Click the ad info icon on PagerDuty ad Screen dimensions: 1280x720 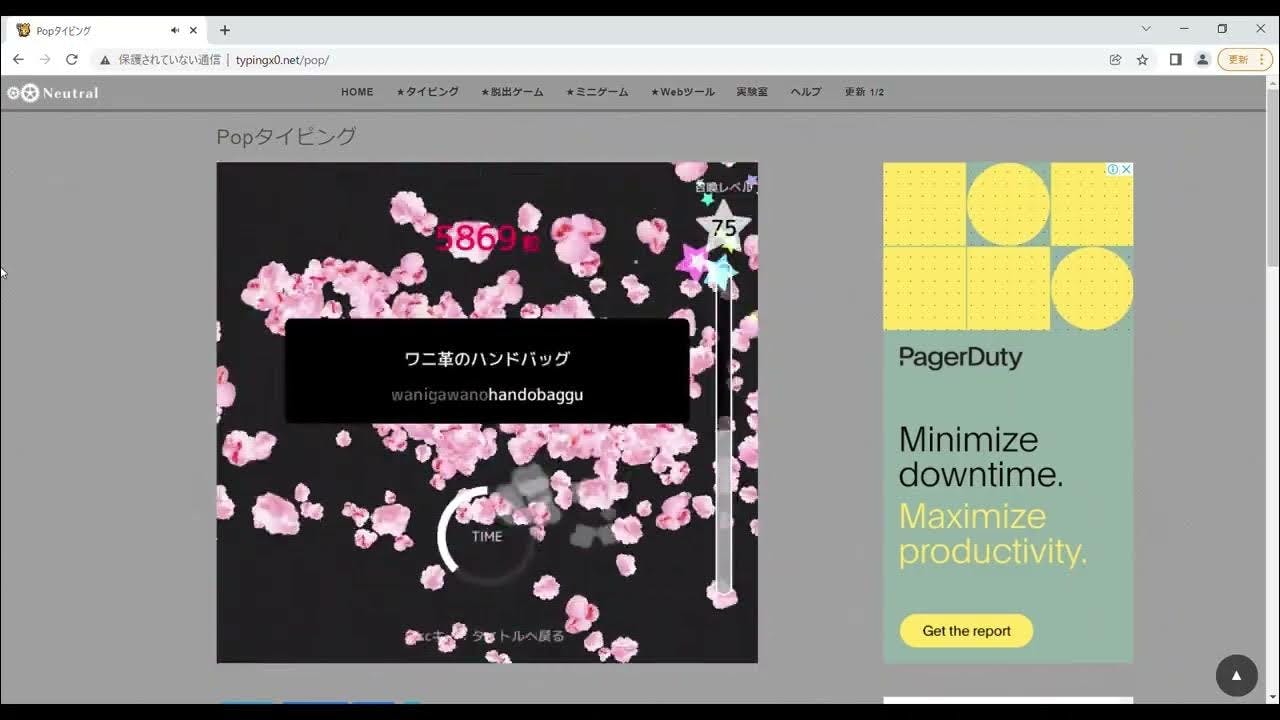1112,170
